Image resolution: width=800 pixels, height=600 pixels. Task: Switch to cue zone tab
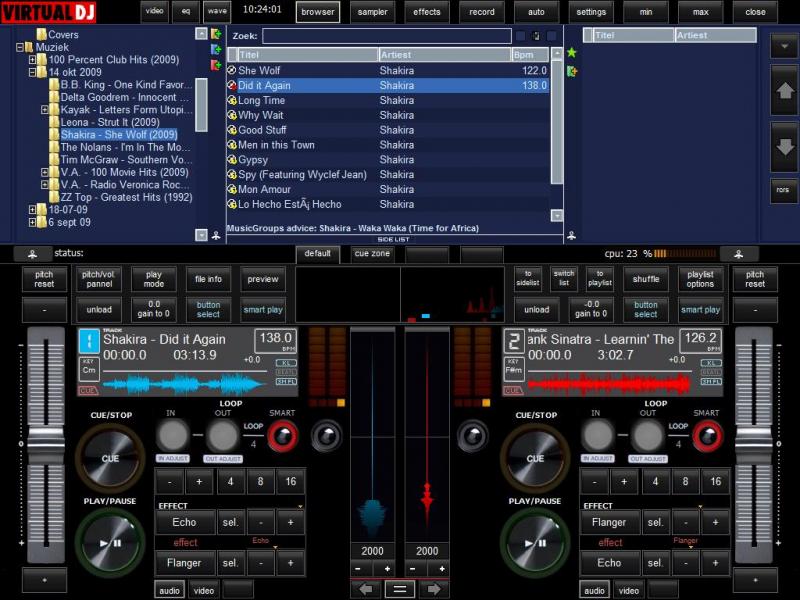(372, 254)
